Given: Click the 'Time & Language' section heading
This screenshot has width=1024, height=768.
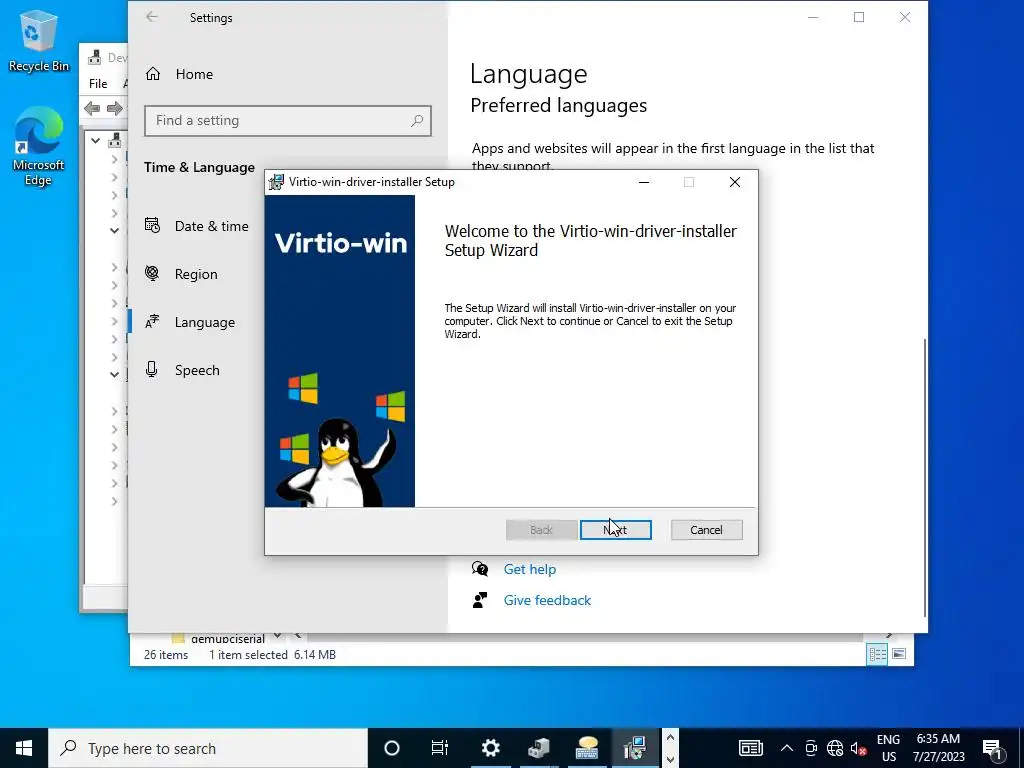Looking at the screenshot, I should click(x=199, y=167).
